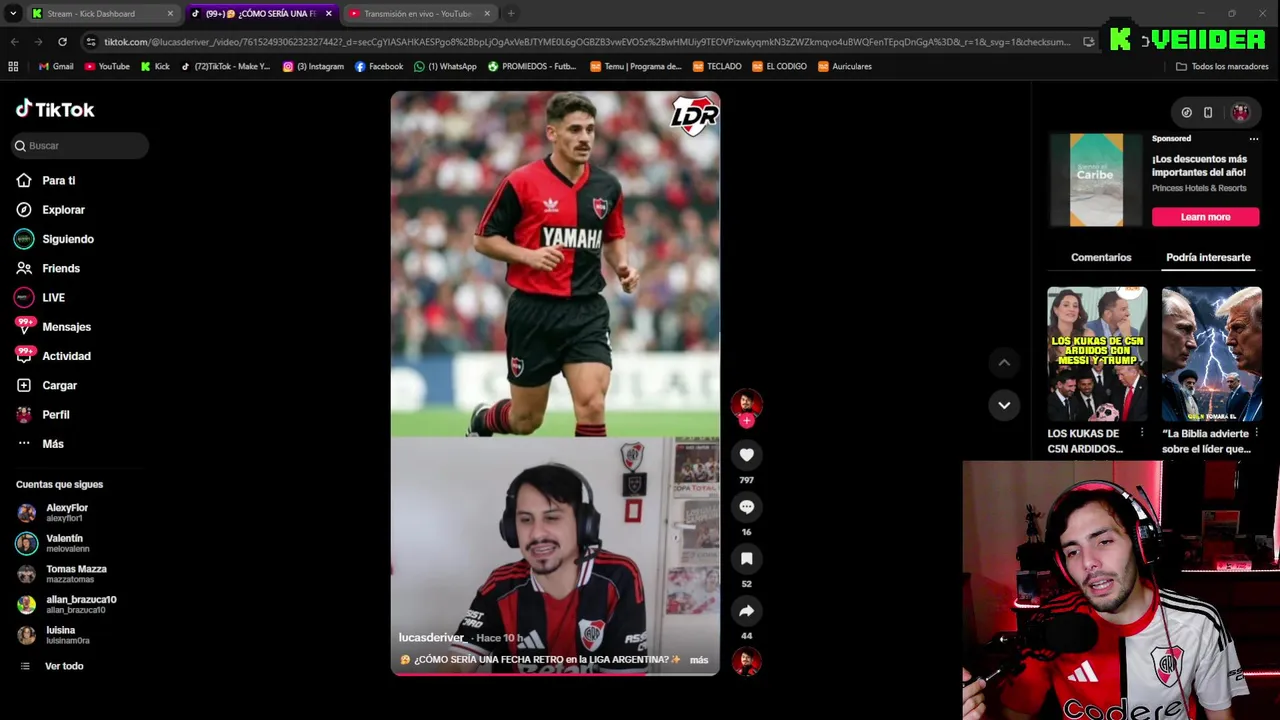Screen dimensions: 1280x720
Task: Expand video caption with más
Action: click(x=699, y=660)
